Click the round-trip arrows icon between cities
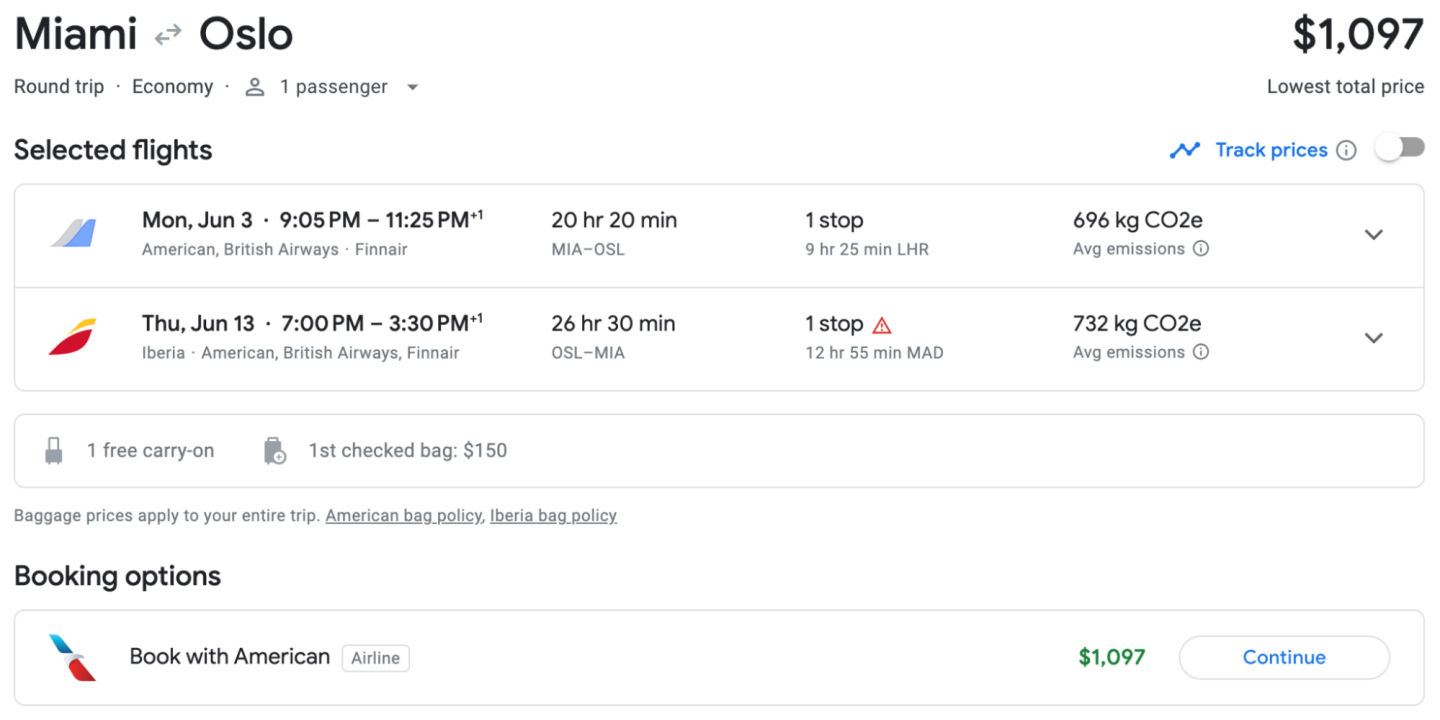Viewport: 1440px width, 720px height. [x=168, y=35]
